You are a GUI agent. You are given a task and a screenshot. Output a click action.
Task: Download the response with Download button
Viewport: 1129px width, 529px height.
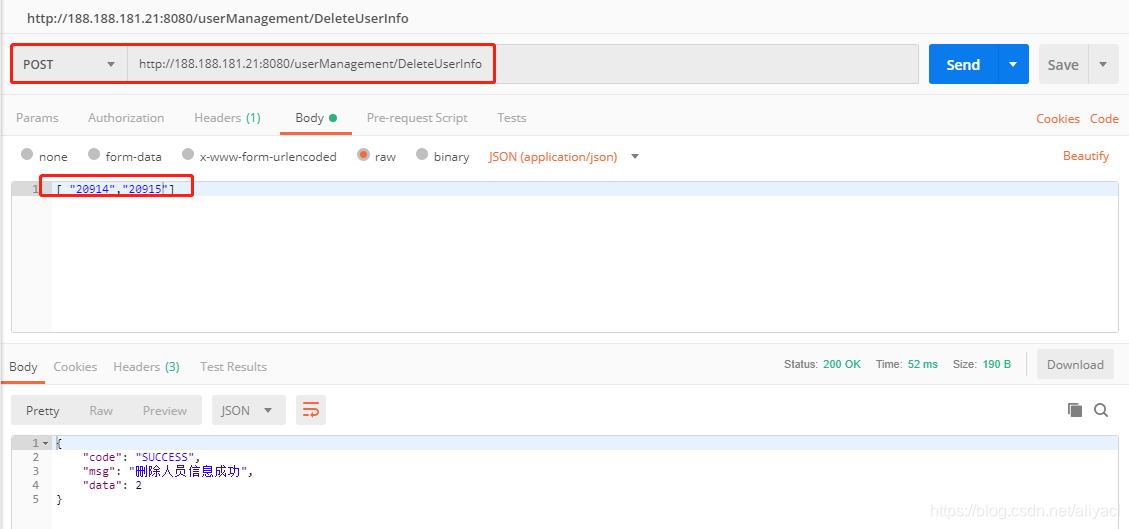1075,364
